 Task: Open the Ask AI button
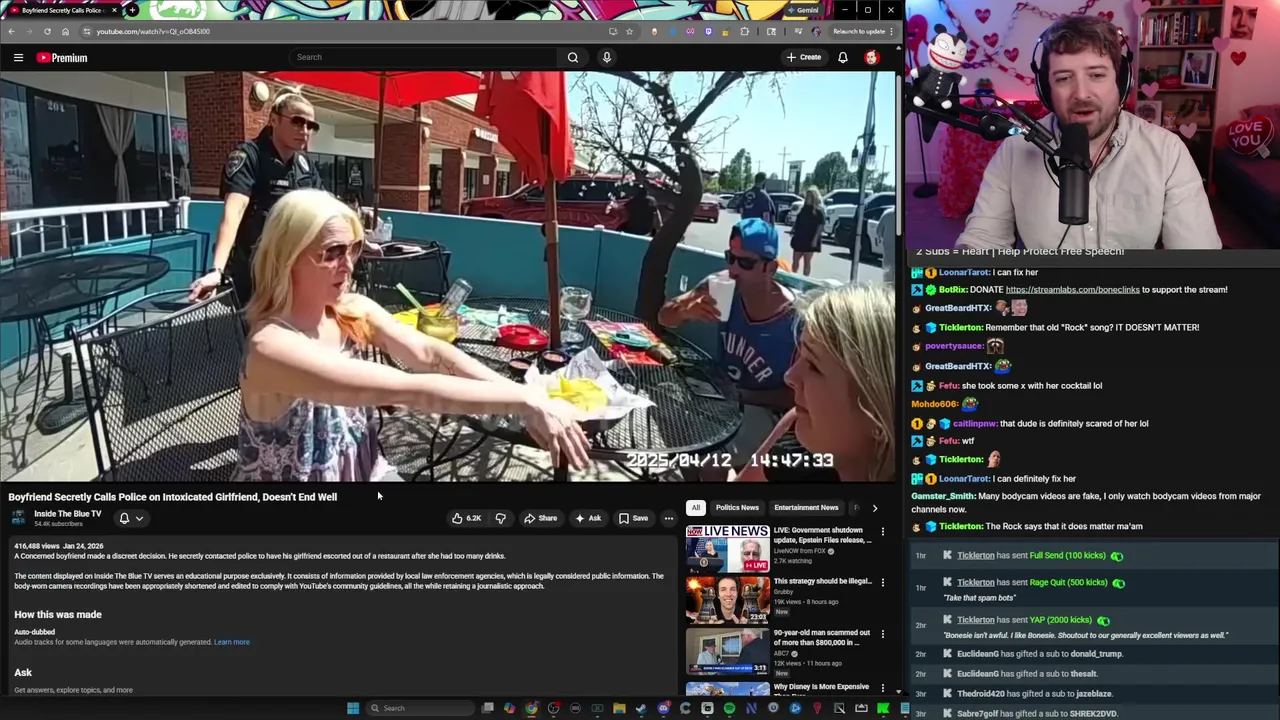pyautogui.click(x=588, y=518)
